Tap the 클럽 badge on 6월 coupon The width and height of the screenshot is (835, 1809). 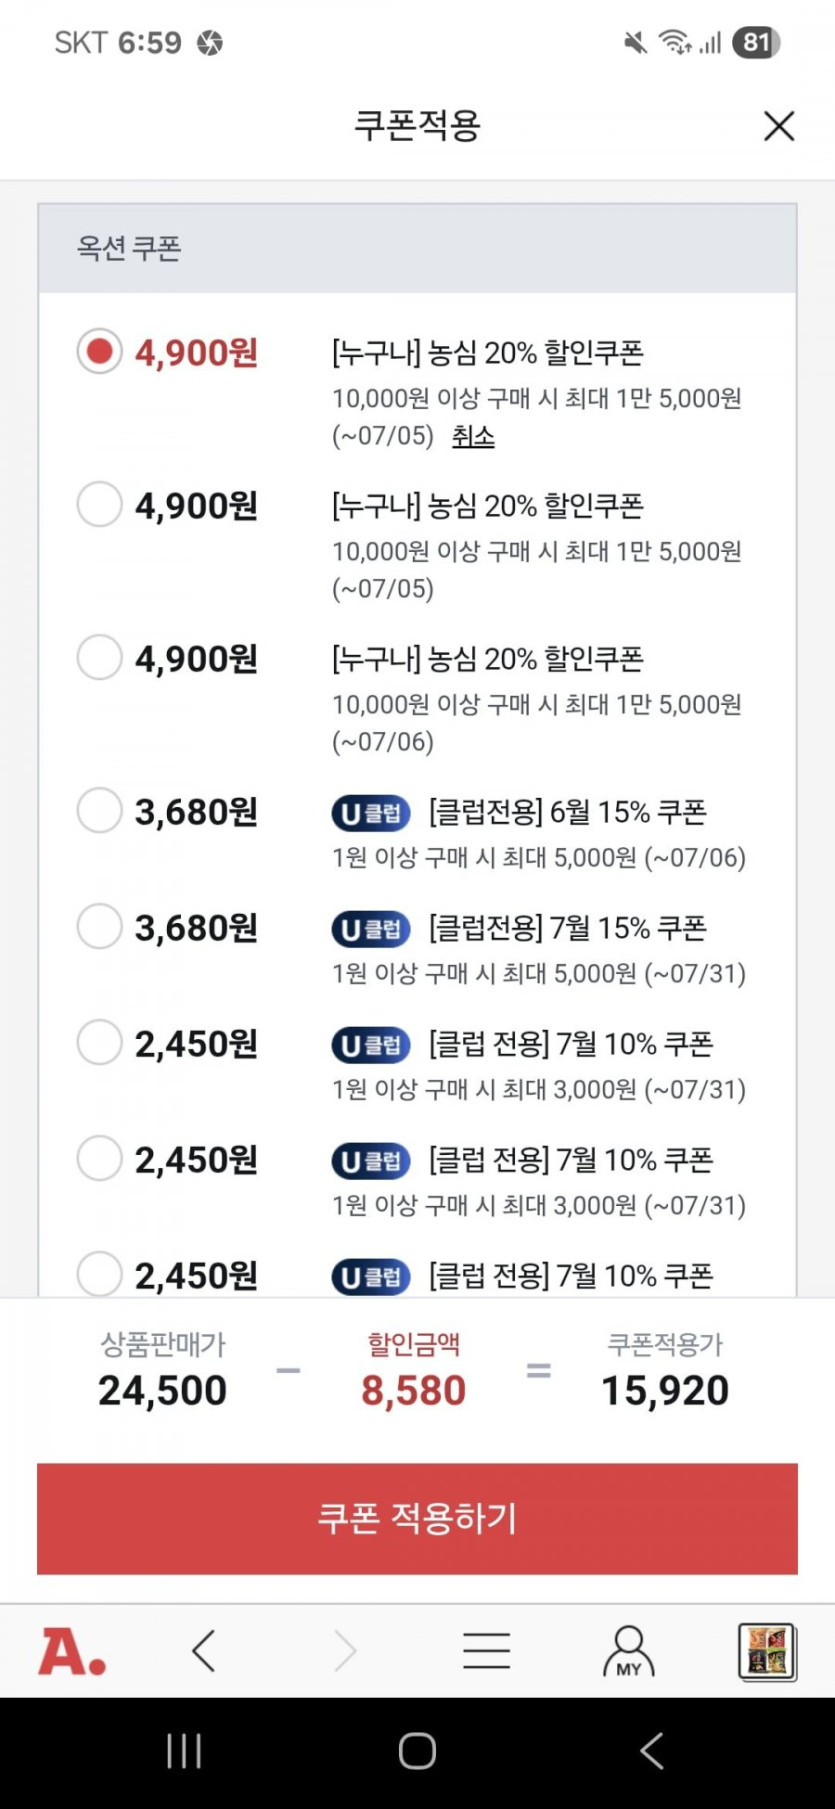[371, 814]
